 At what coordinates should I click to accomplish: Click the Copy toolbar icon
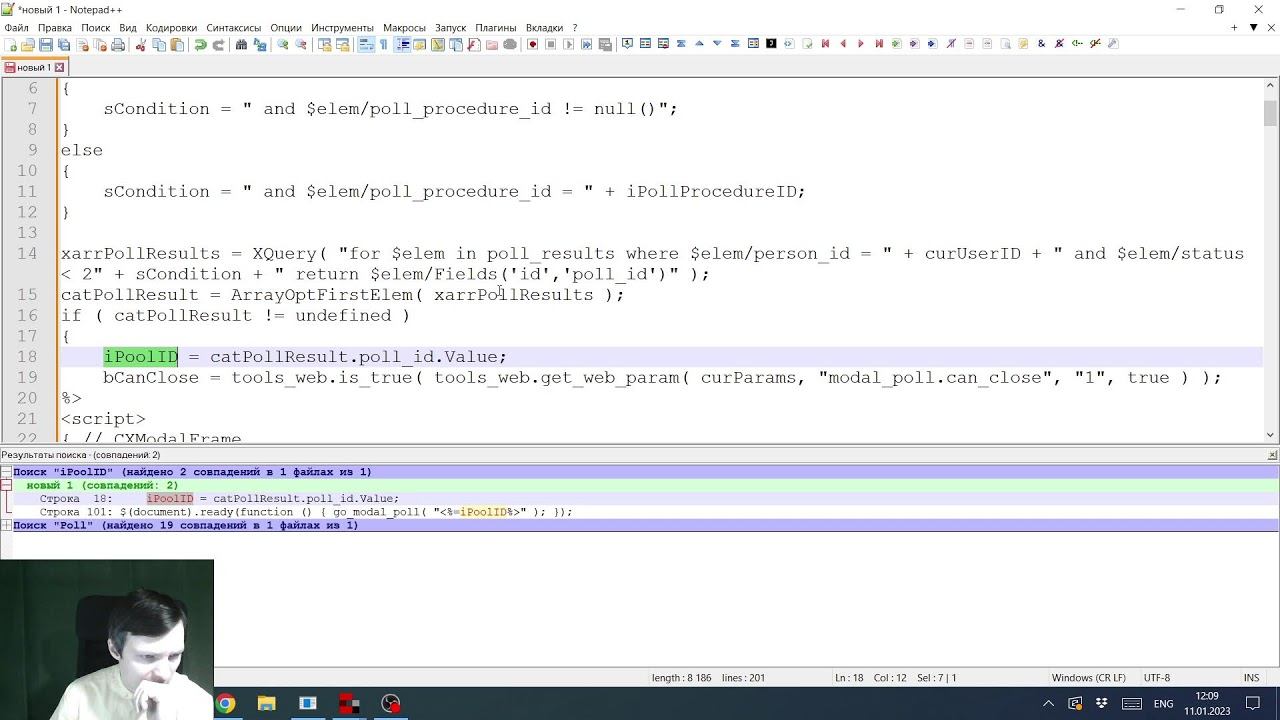click(159, 44)
